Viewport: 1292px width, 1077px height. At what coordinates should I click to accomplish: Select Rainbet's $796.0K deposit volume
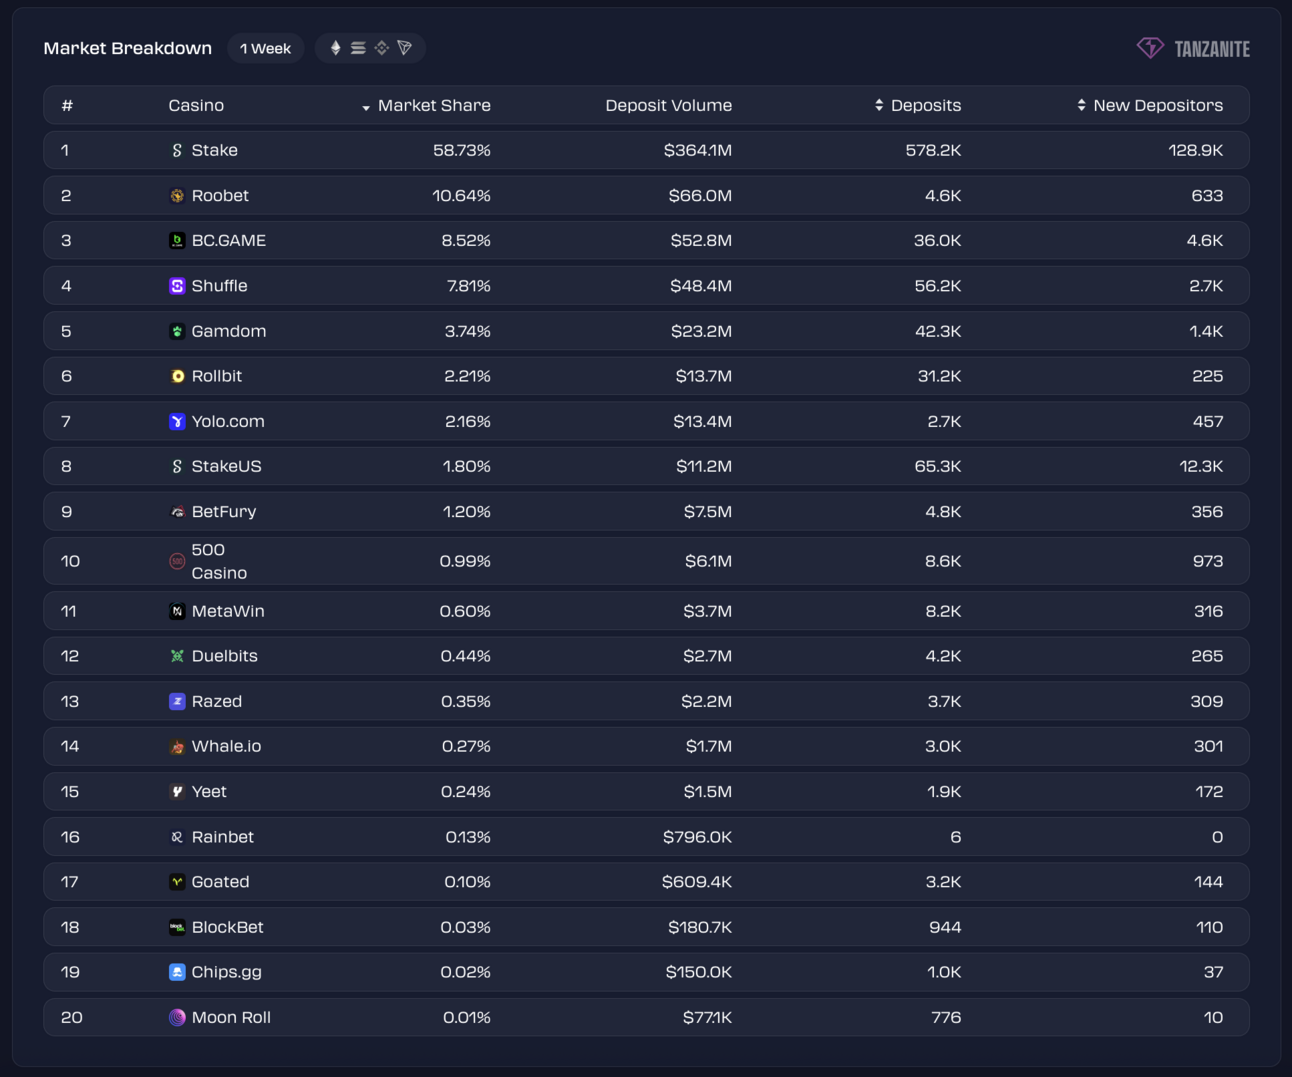coord(698,837)
